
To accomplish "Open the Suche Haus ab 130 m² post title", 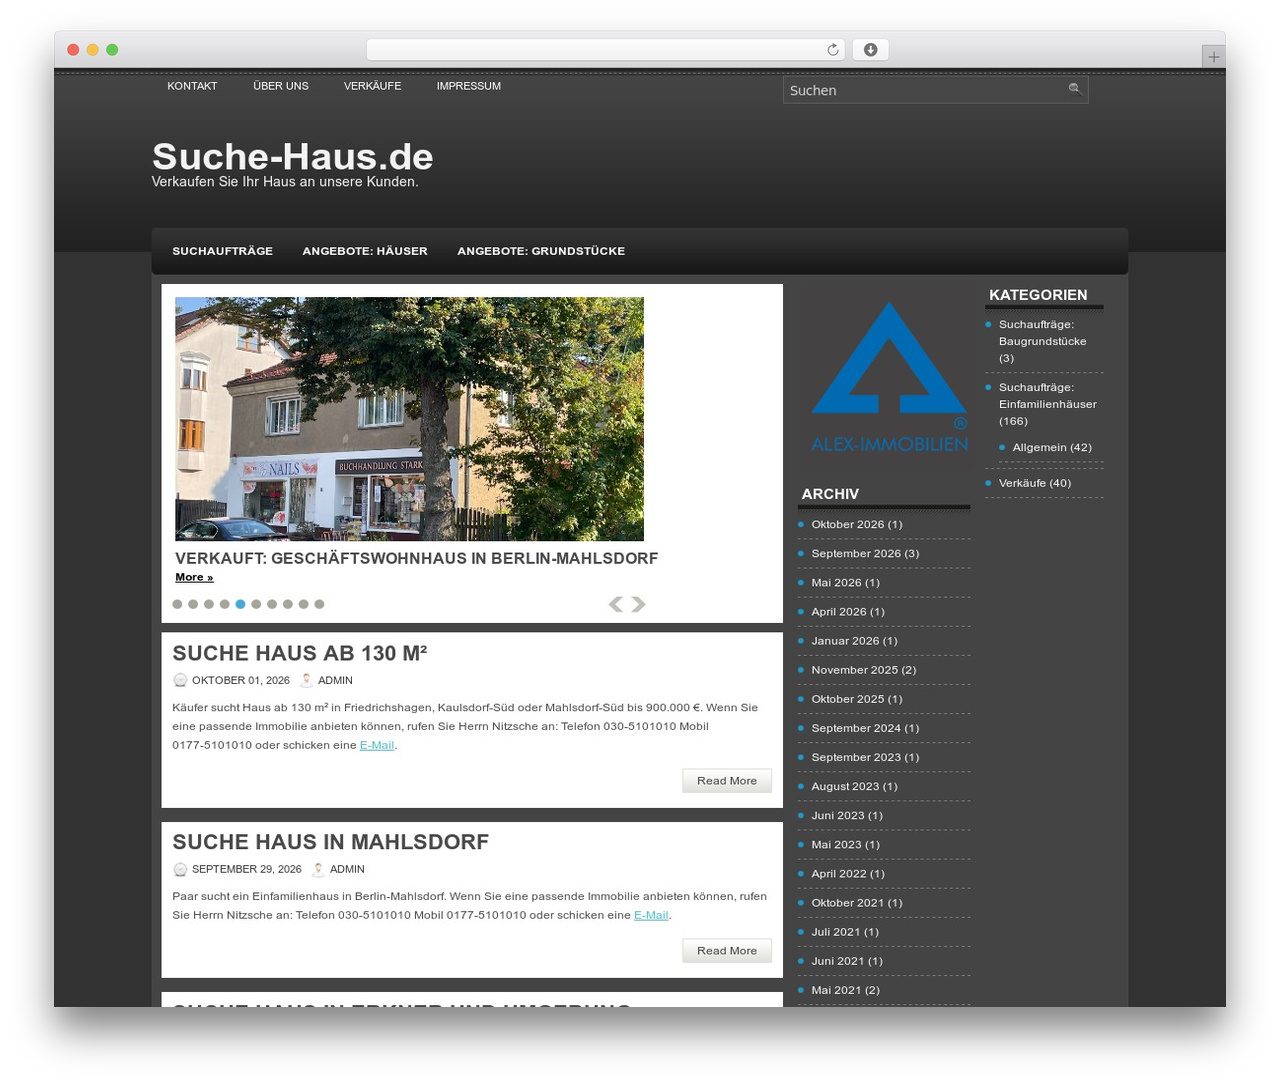I will [300, 653].
